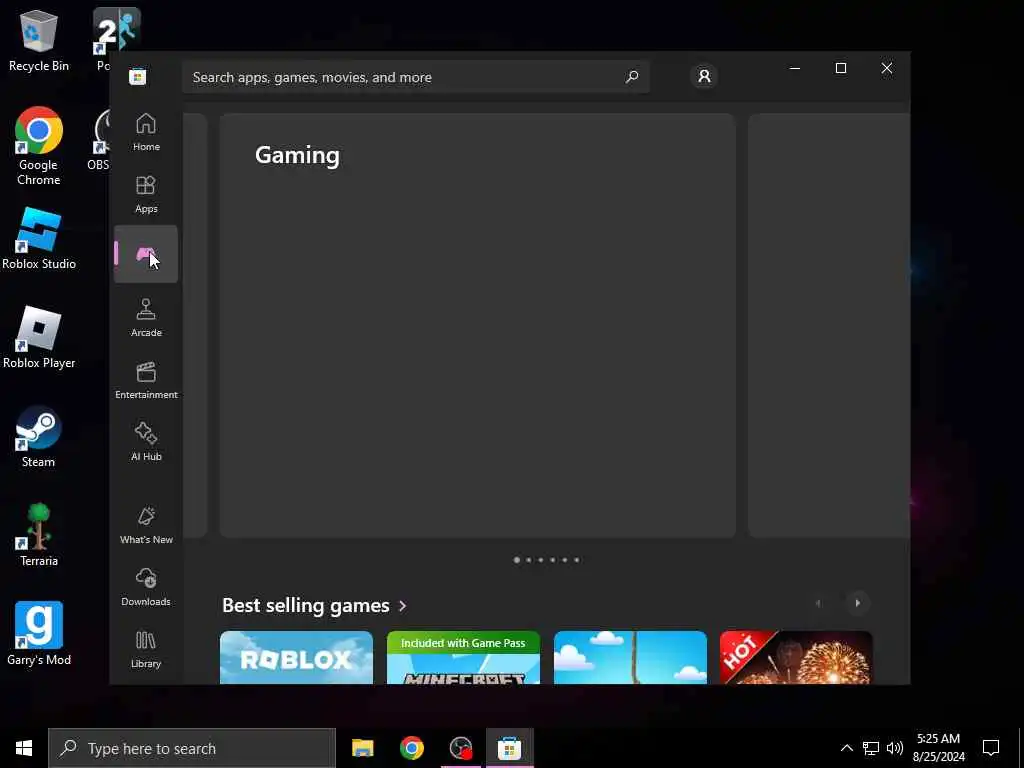
Task: Maximize the Microsoft Store window
Action: click(840, 68)
